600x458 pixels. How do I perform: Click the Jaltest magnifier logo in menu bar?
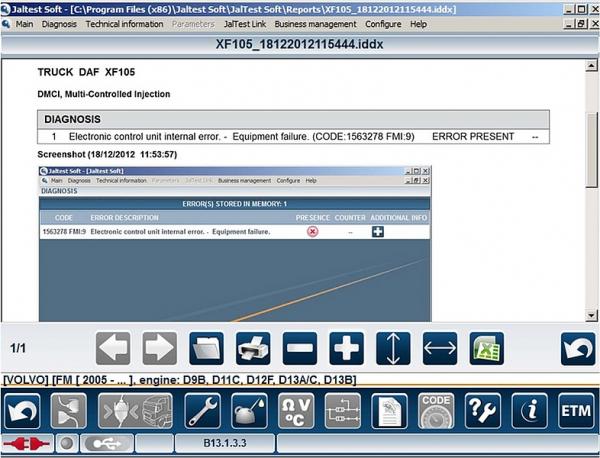click(6, 24)
